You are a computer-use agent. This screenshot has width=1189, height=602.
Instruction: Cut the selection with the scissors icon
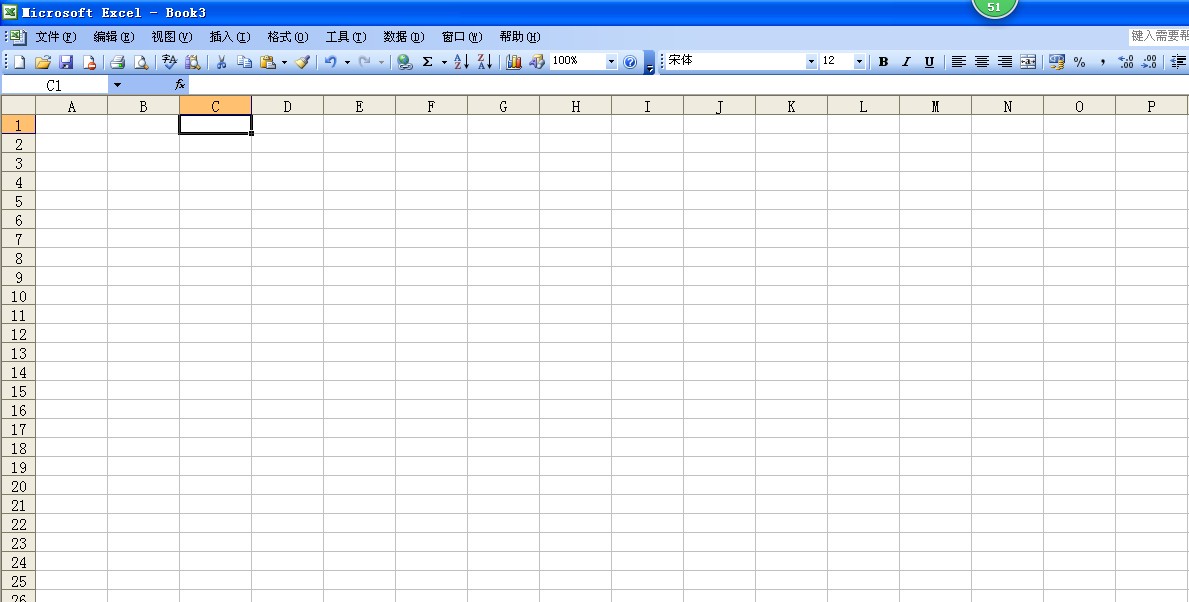[x=221, y=62]
